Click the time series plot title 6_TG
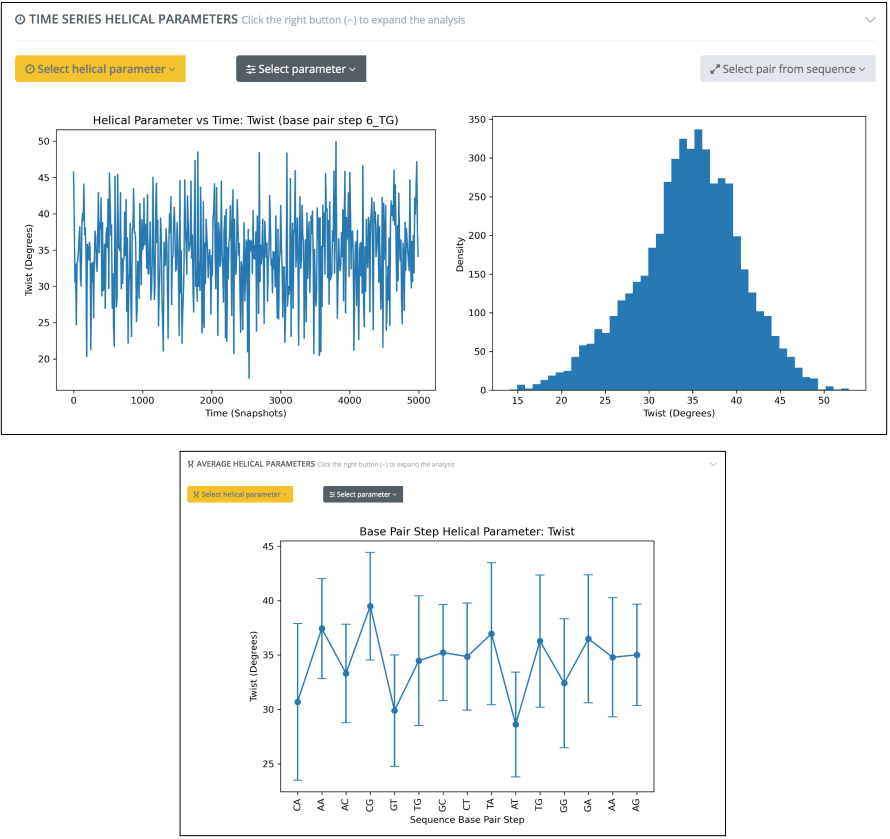The height and width of the screenshot is (839, 890). pos(246,121)
